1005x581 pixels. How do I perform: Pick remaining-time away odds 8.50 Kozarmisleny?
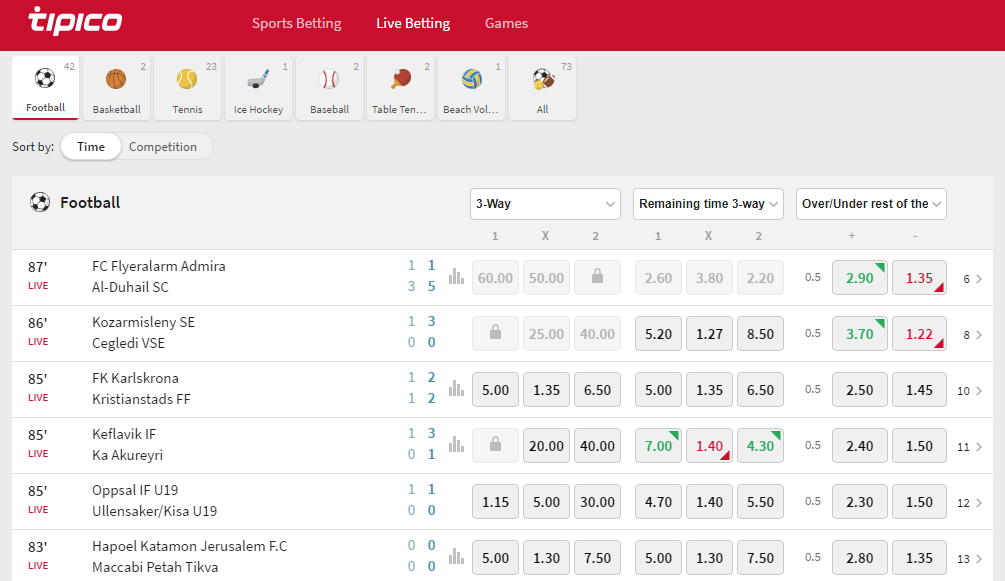pyautogui.click(x=760, y=333)
